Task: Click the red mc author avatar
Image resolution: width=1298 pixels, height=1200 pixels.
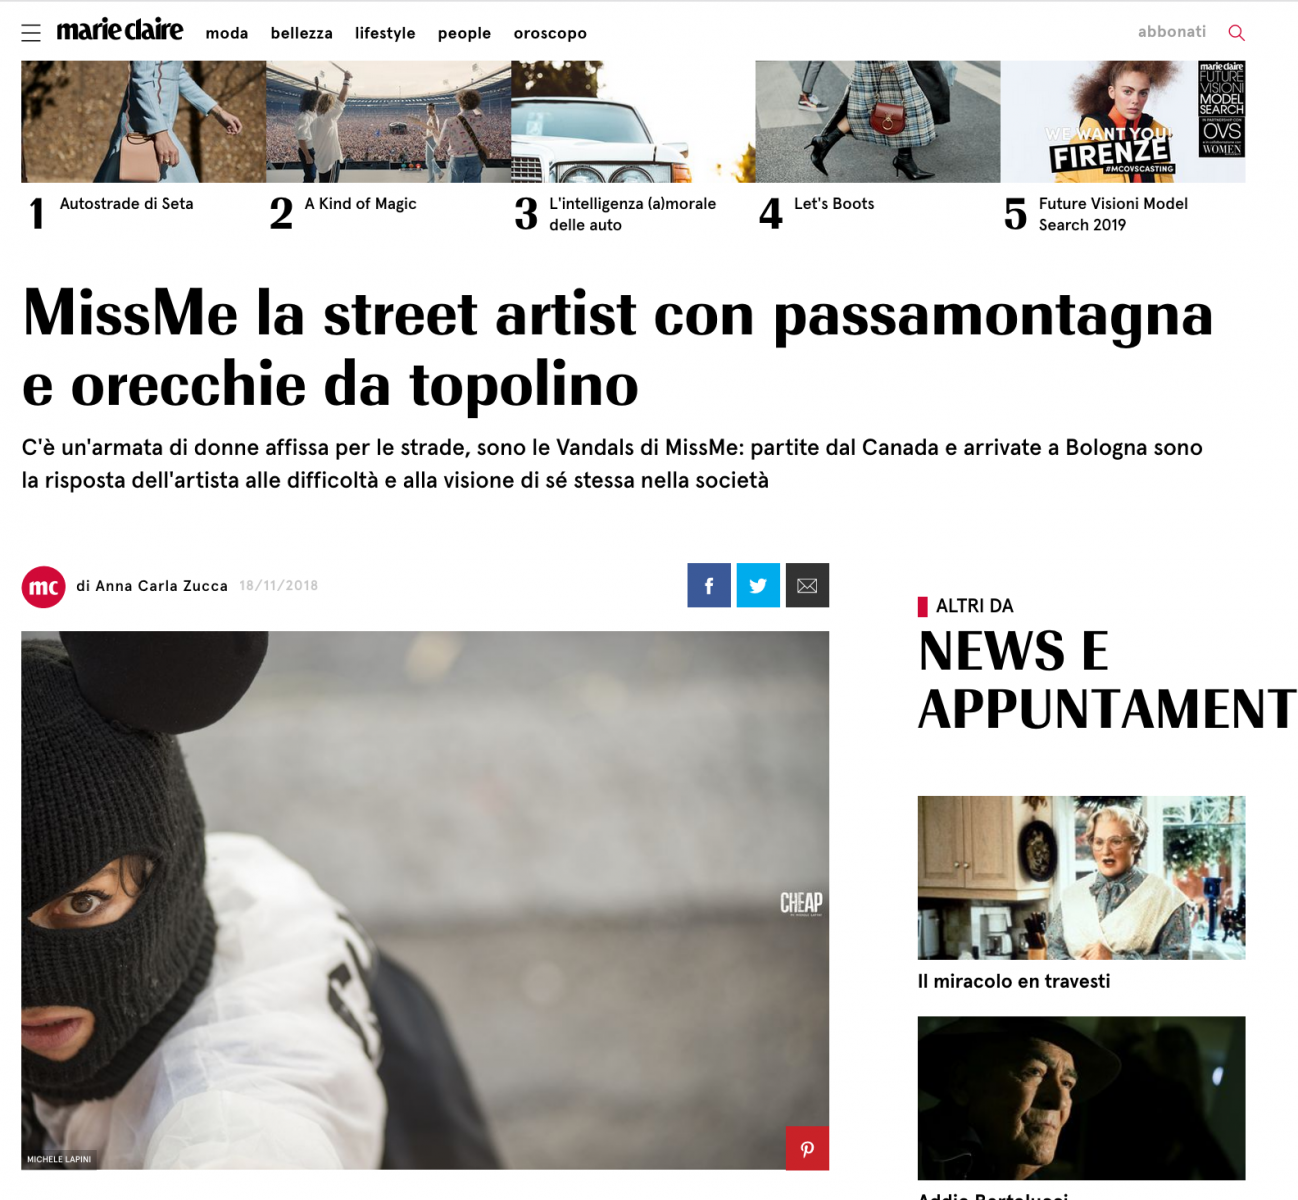Action: click(x=43, y=587)
